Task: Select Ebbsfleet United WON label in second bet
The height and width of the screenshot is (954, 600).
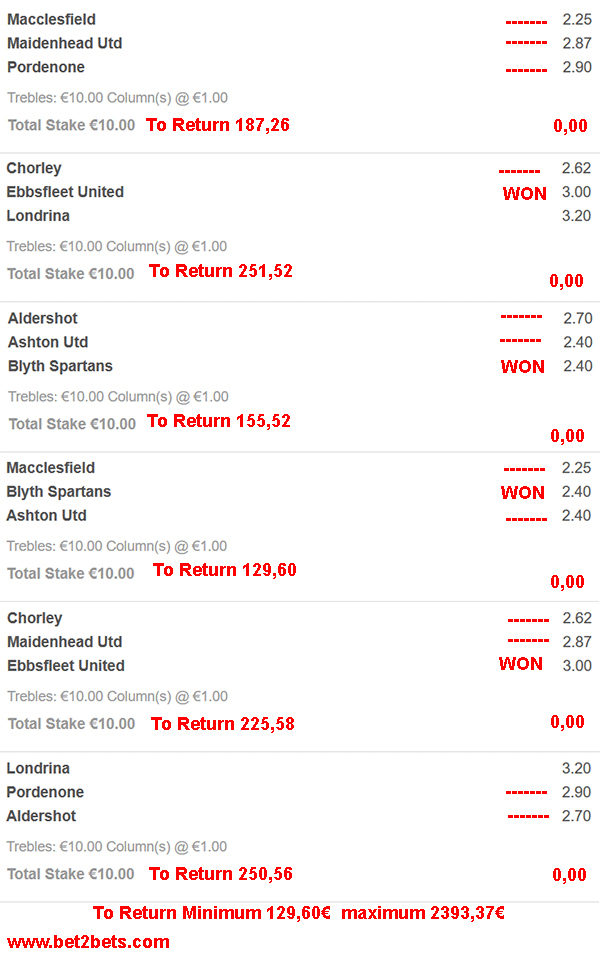Action: [525, 193]
